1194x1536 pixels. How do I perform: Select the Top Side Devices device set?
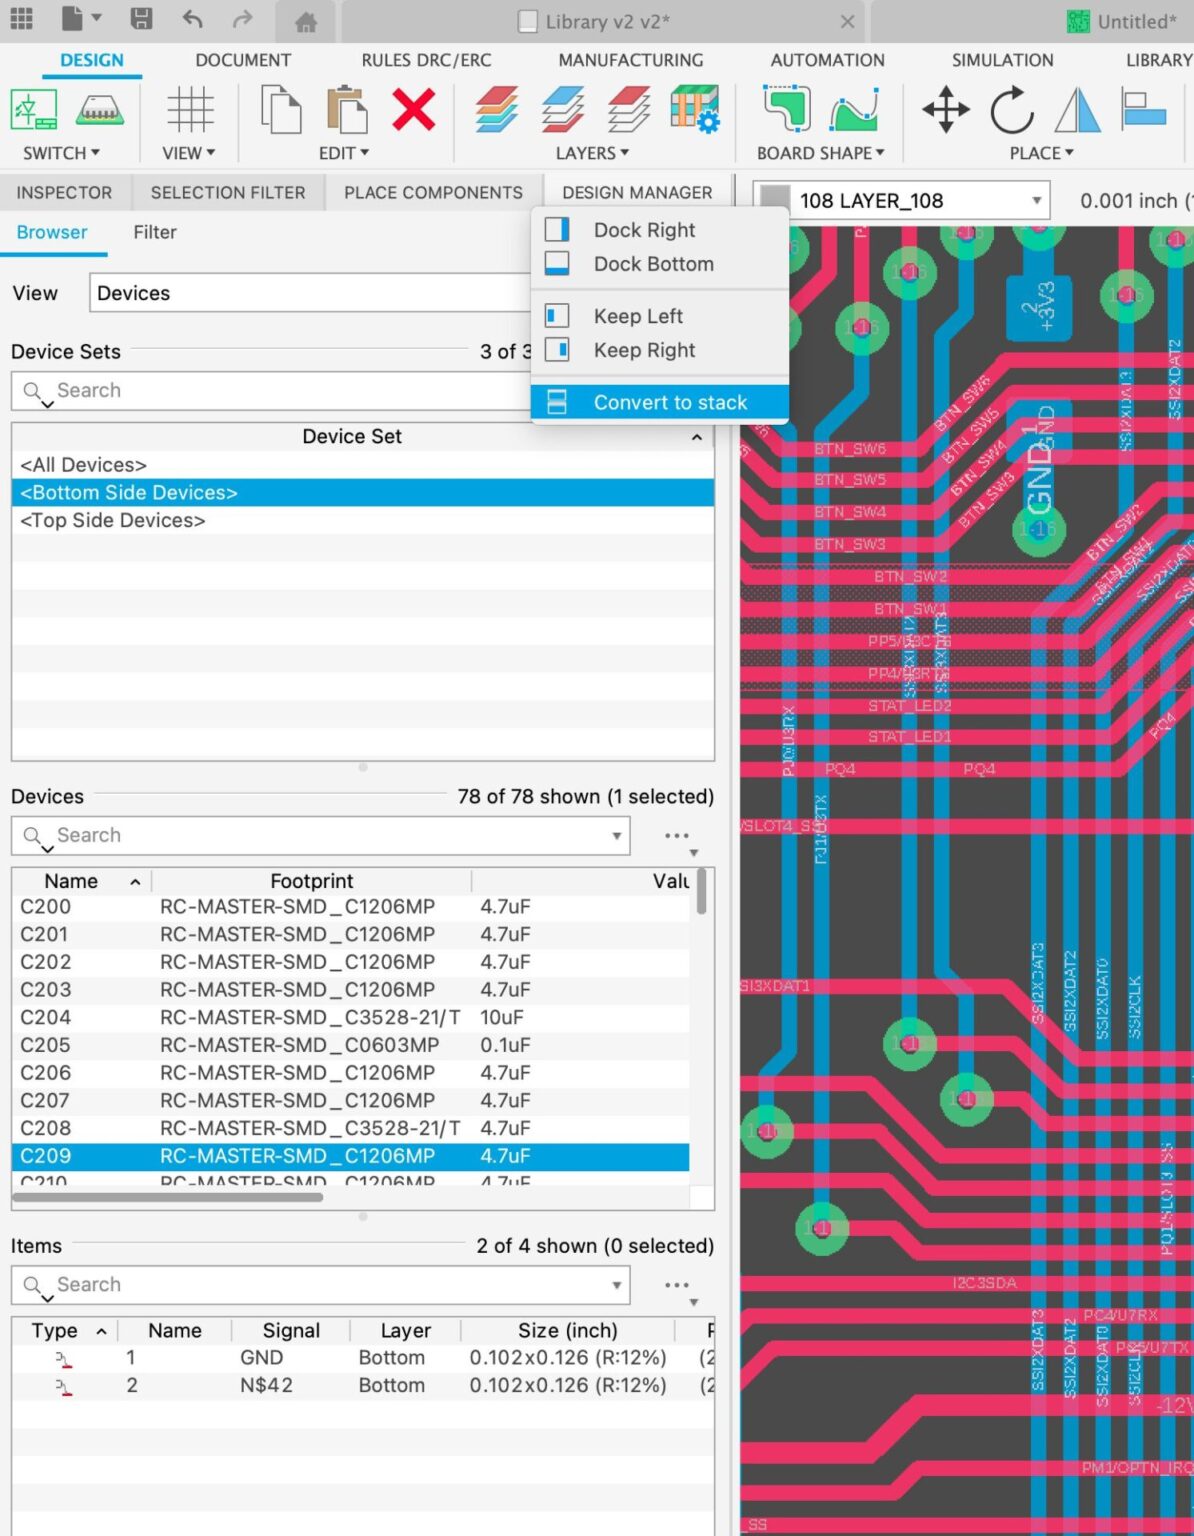point(112,520)
